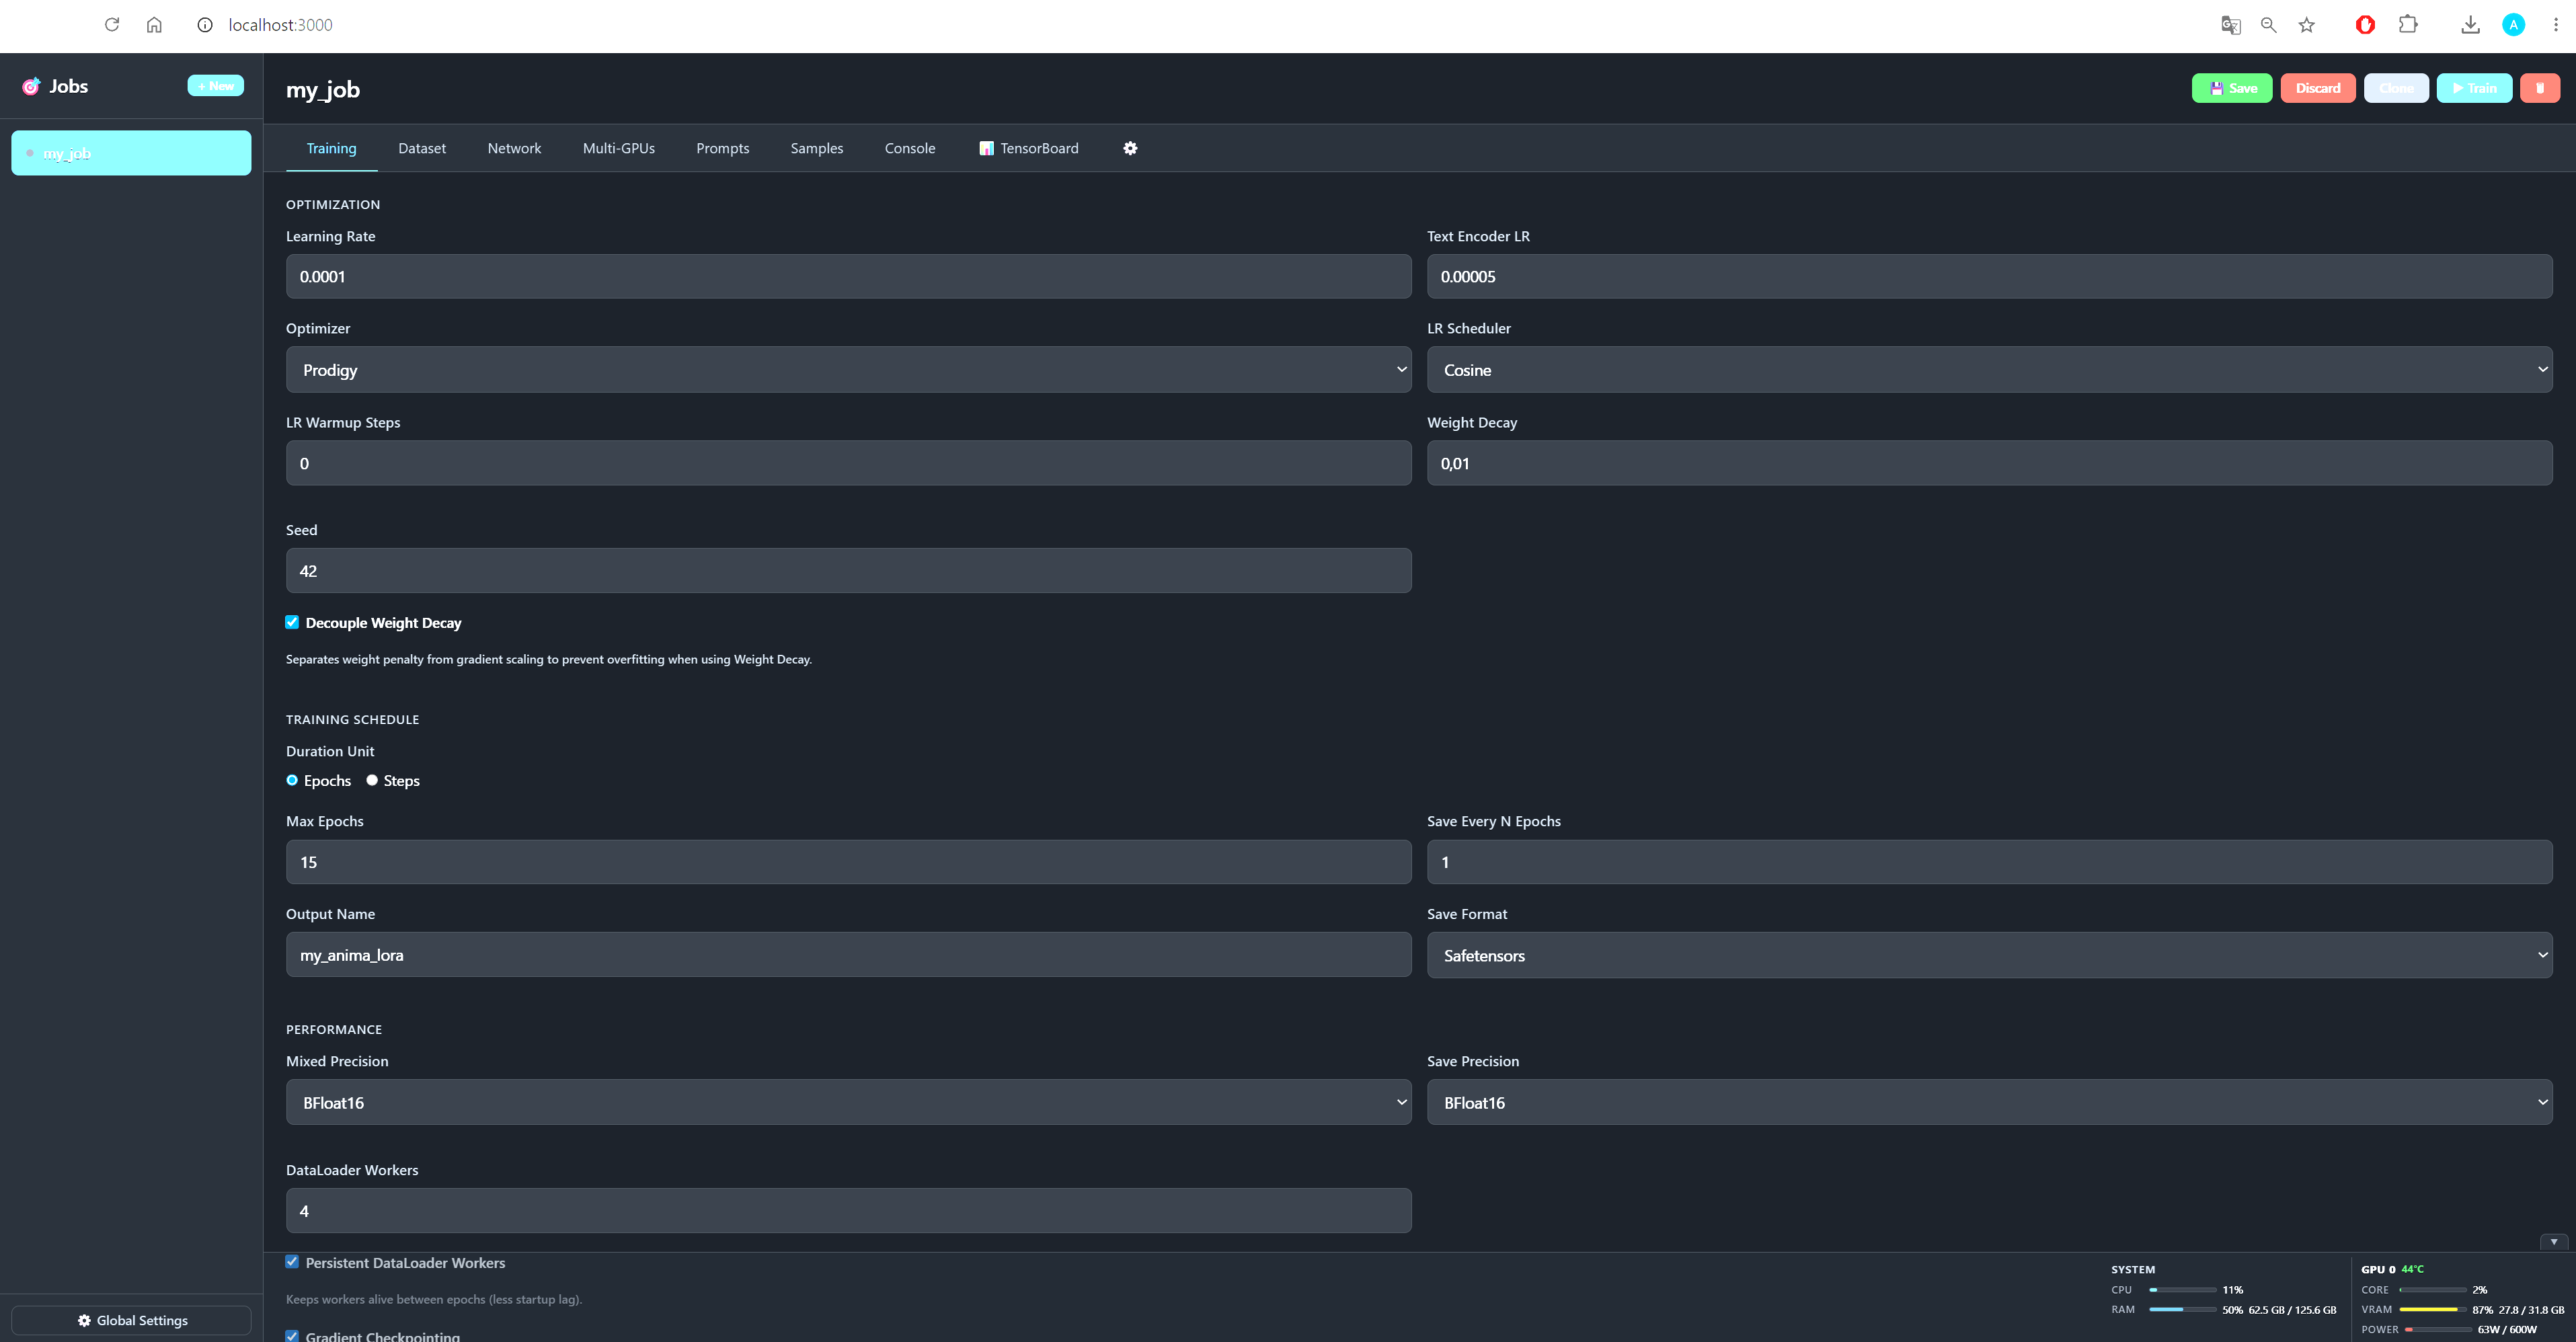2576x1342 pixels.
Task: Click the CPU usage bar
Action: coord(2182,1289)
